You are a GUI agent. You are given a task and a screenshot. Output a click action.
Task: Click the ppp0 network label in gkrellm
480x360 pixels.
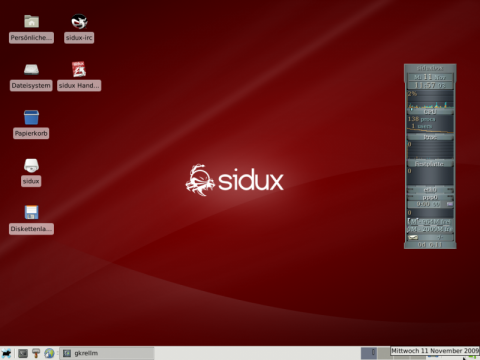point(430,197)
